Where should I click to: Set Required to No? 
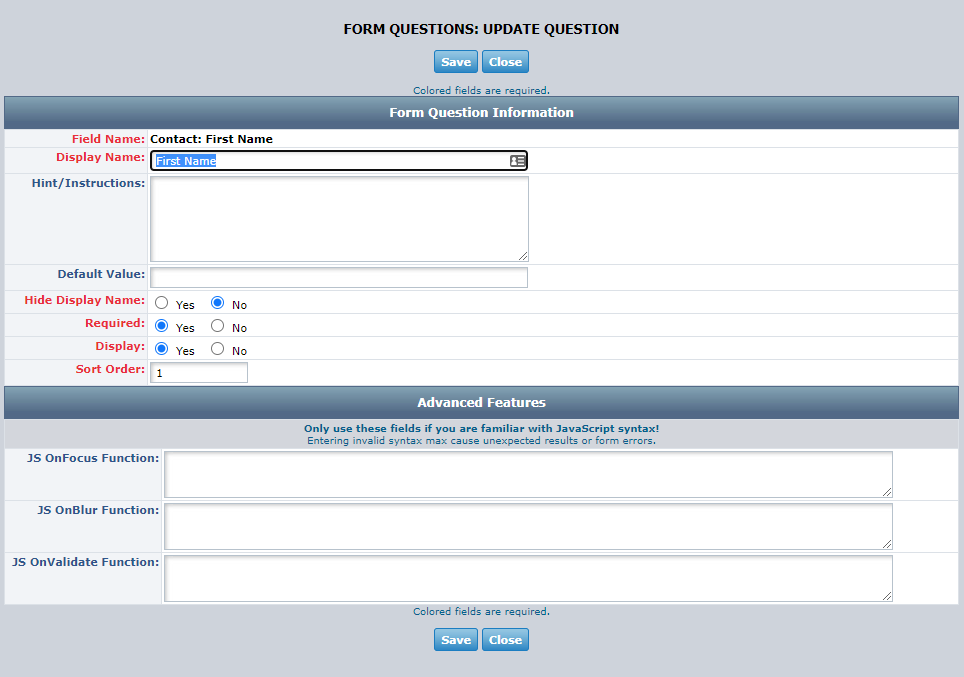218,326
